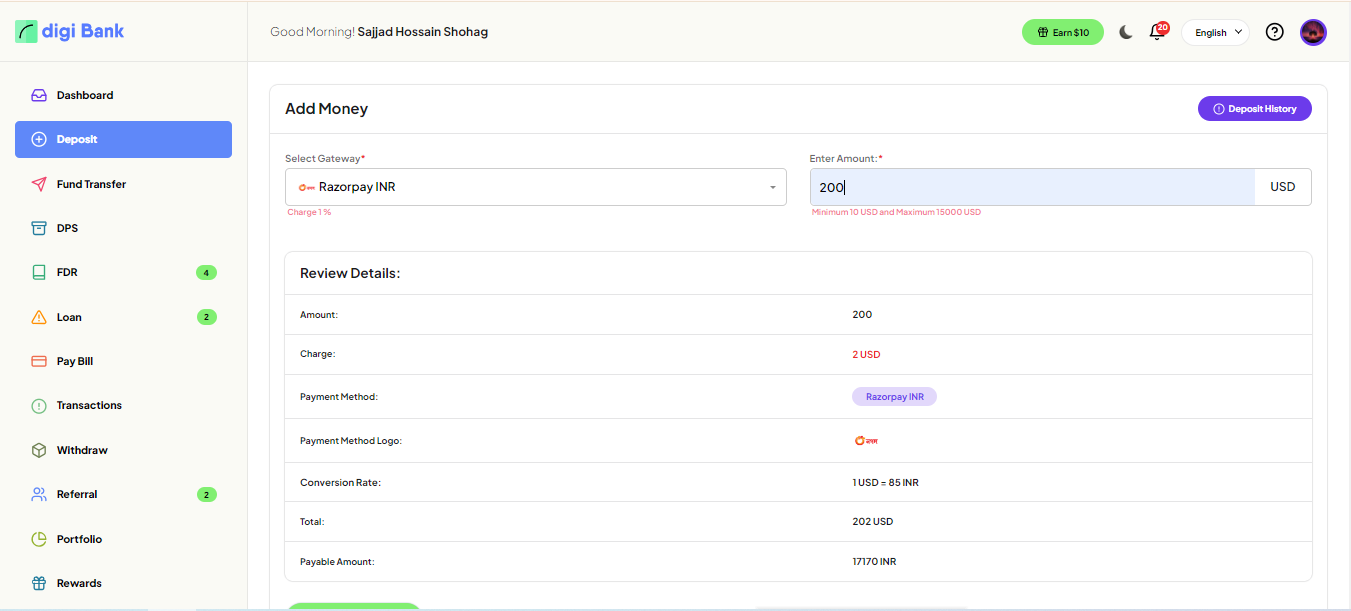Click the Loan warning triangle icon
The height and width of the screenshot is (611, 1351).
(39, 317)
